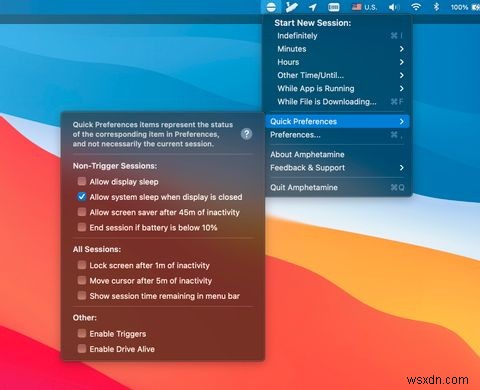Open the Preferences... menu item
This screenshot has width=480, height=390.
point(338,135)
